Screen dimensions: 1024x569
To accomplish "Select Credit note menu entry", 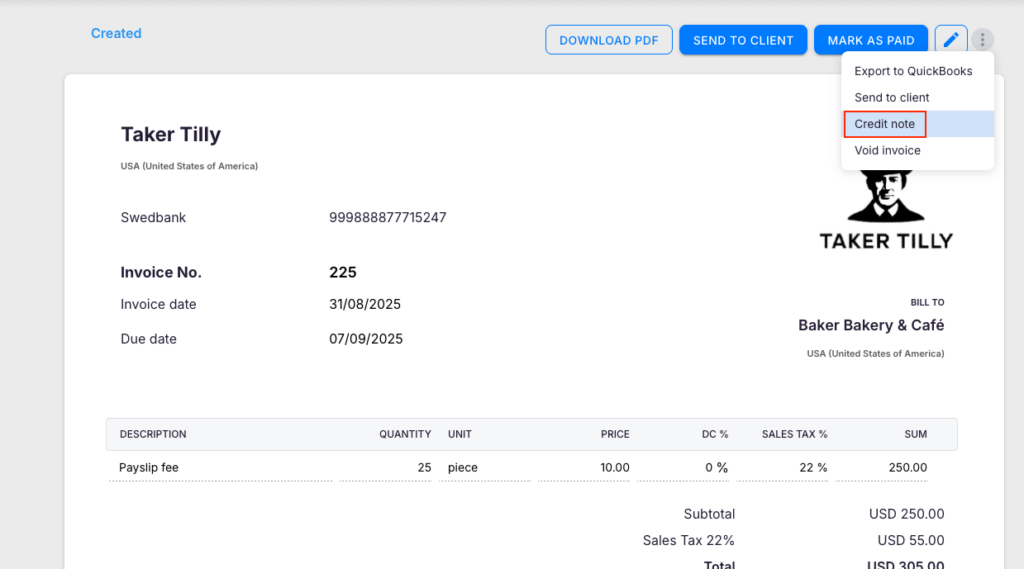I will [885, 124].
